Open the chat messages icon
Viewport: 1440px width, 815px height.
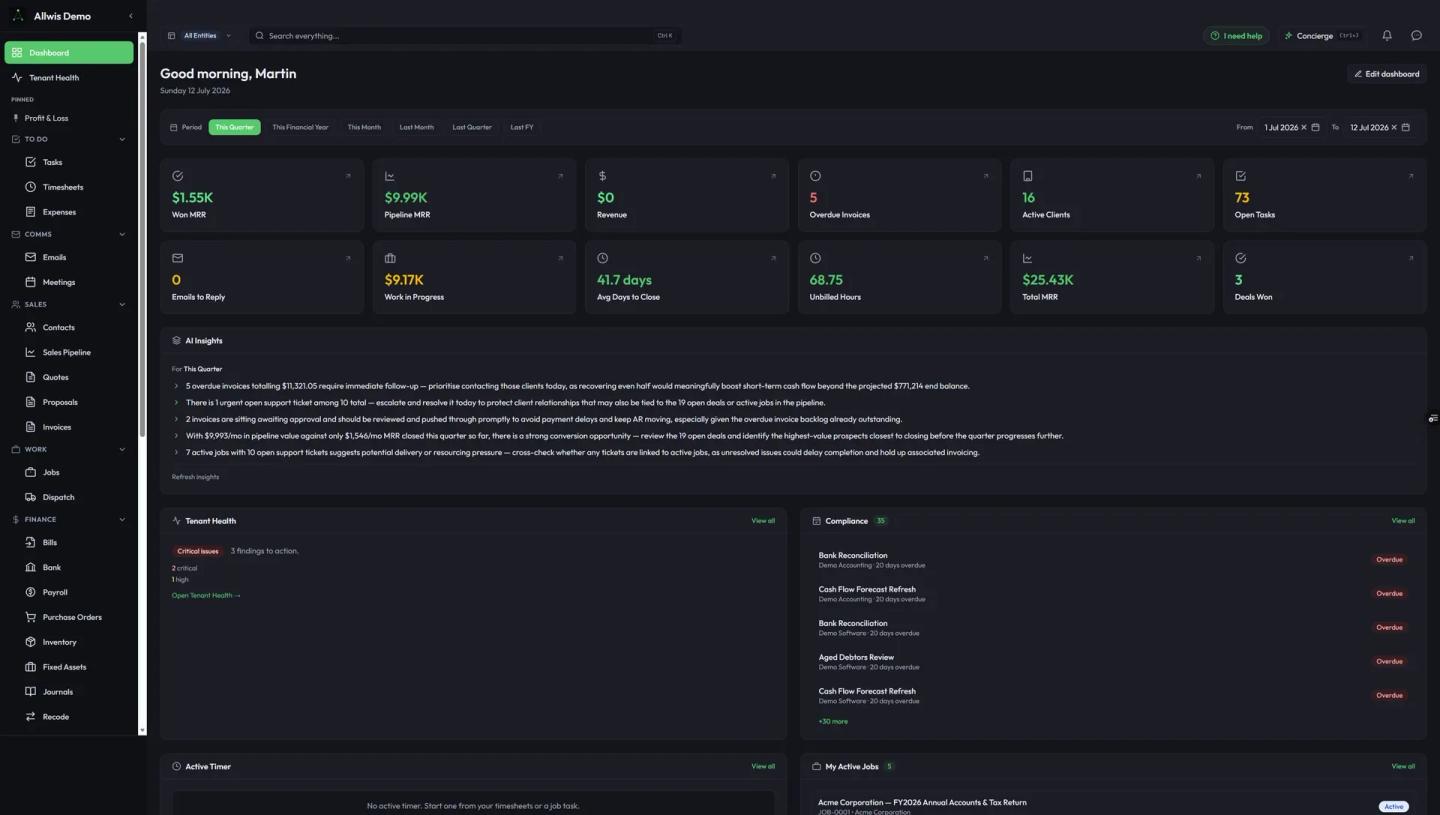point(1416,35)
